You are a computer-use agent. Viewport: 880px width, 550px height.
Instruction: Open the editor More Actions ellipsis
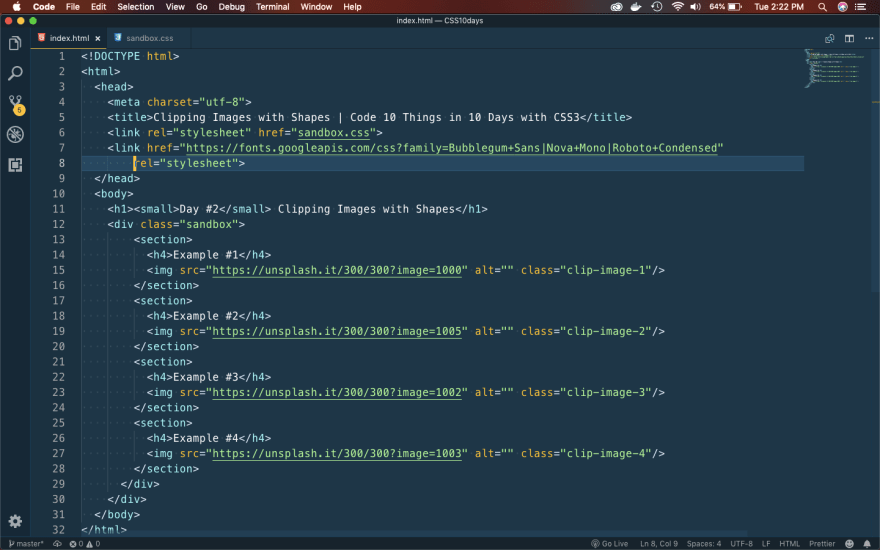[869, 39]
